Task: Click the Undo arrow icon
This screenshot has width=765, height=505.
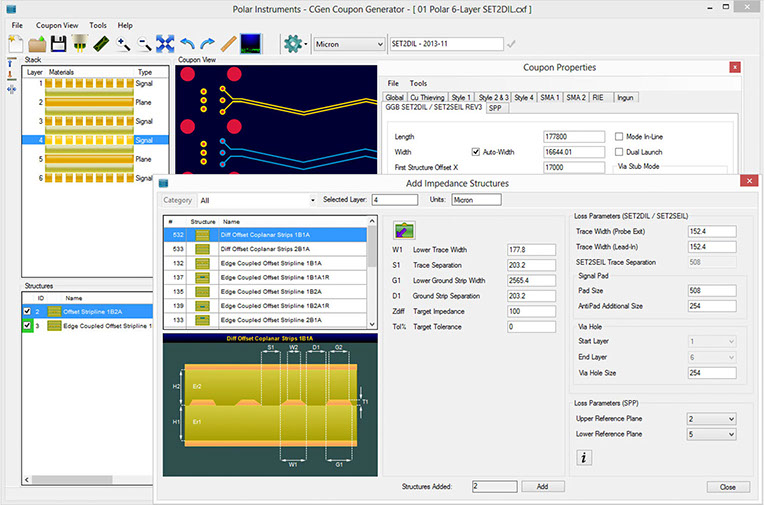Action: coord(187,44)
